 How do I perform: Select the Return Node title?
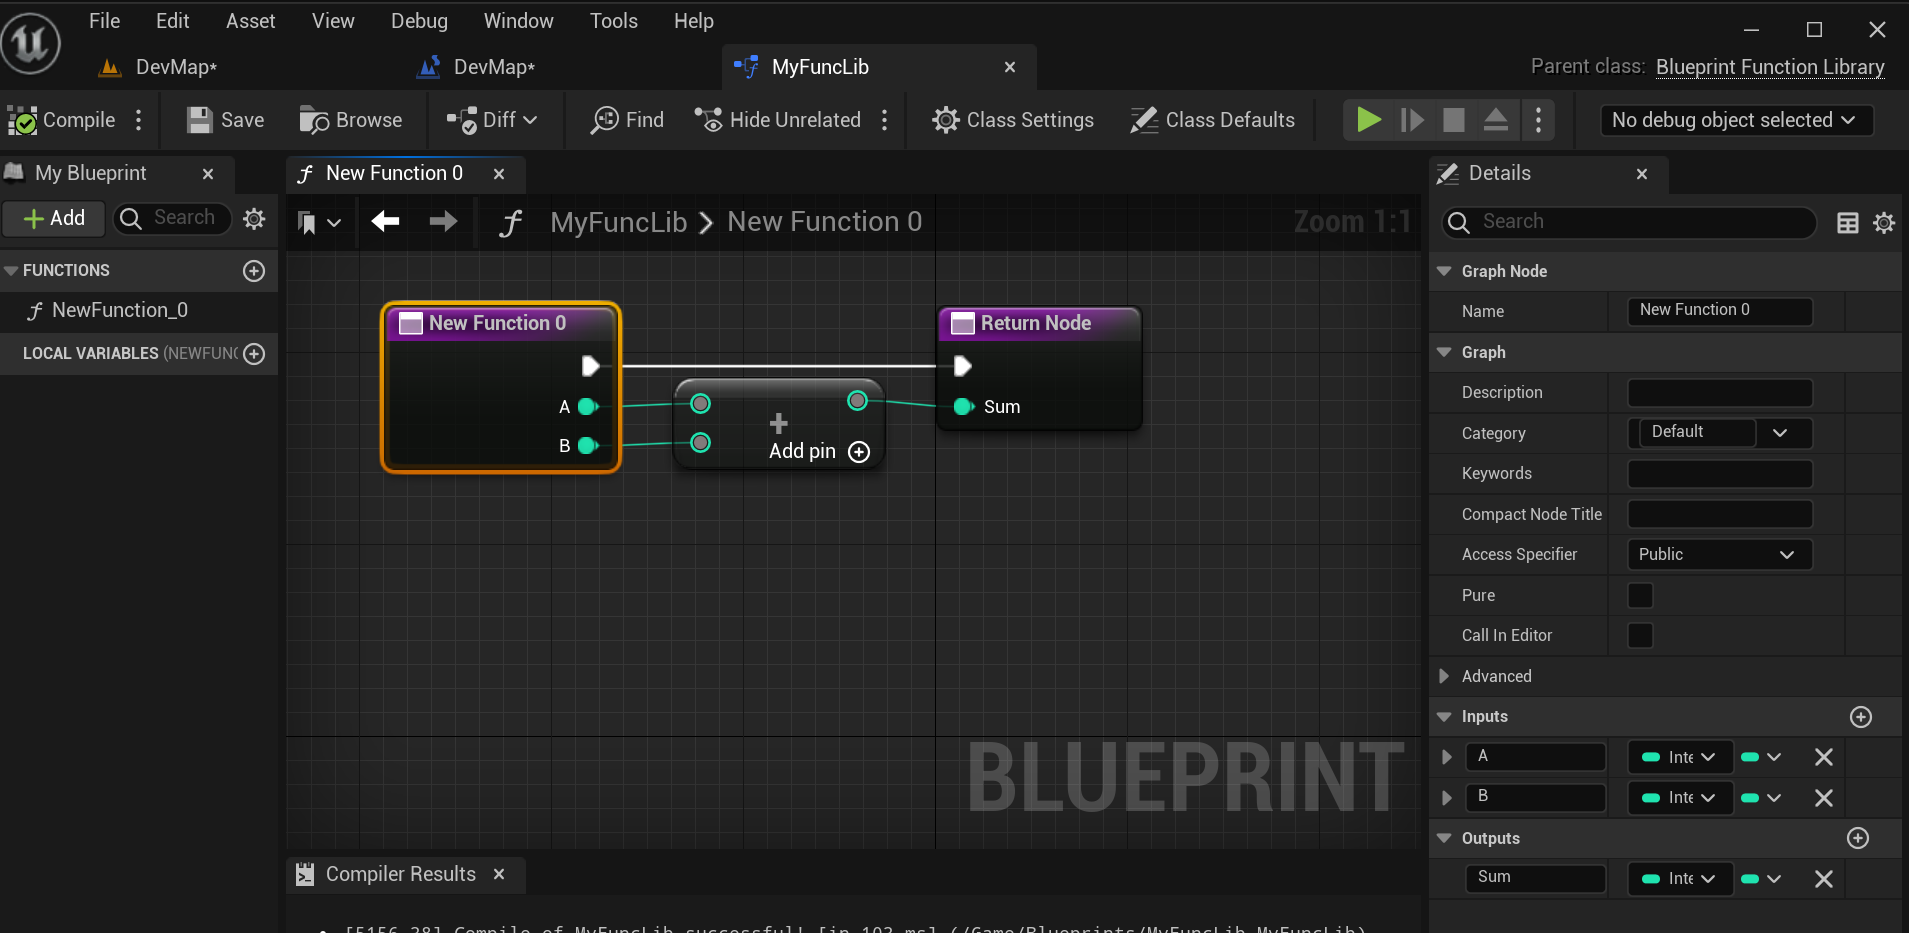[x=1036, y=323]
